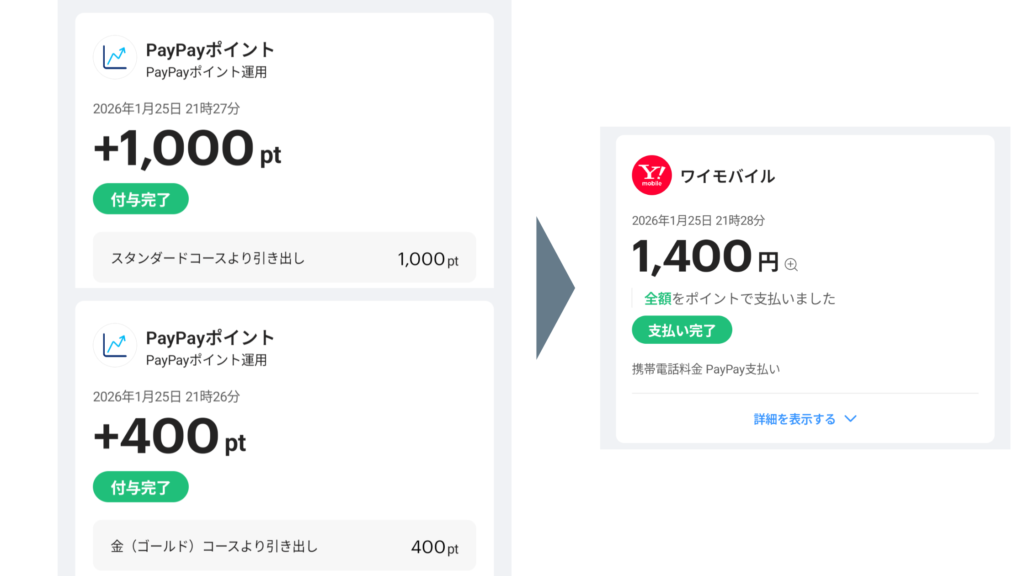Click the ワイモバイル merchant name
Screen dimensions: 1024x576
[727, 177]
